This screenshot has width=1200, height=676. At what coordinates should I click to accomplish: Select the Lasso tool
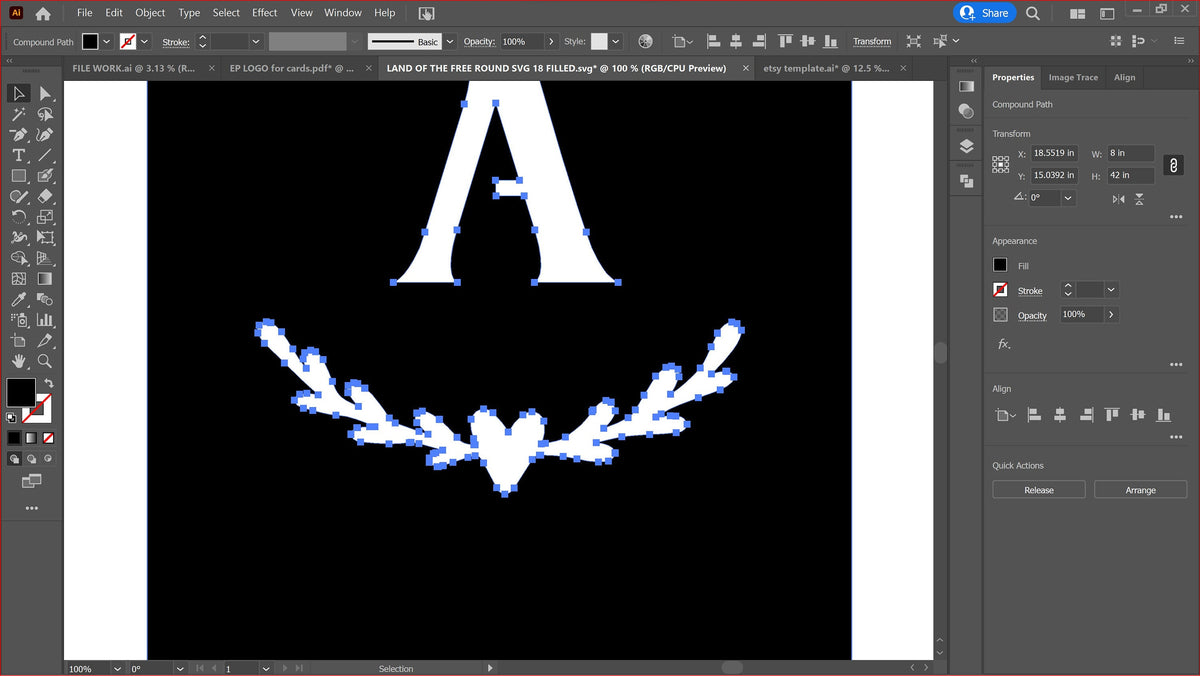coord(45,114)
